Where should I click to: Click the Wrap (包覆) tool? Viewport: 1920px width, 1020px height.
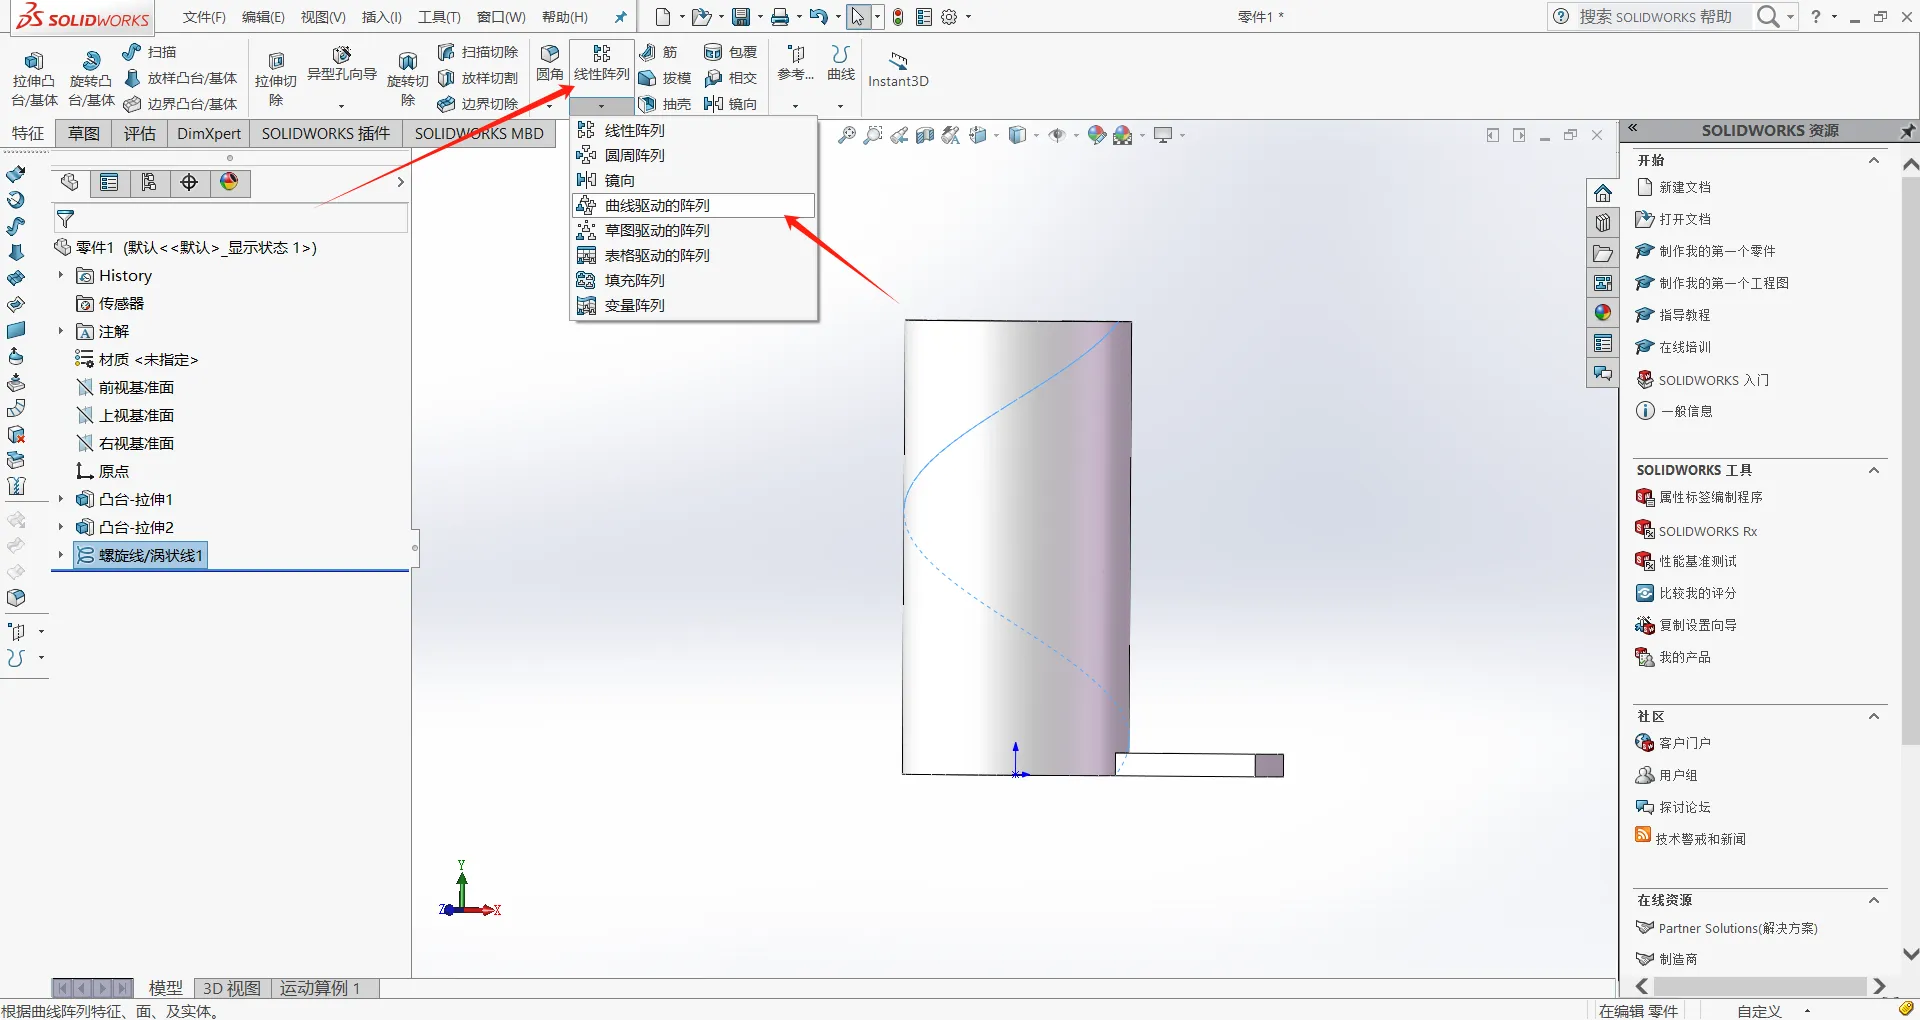[730, 52]
